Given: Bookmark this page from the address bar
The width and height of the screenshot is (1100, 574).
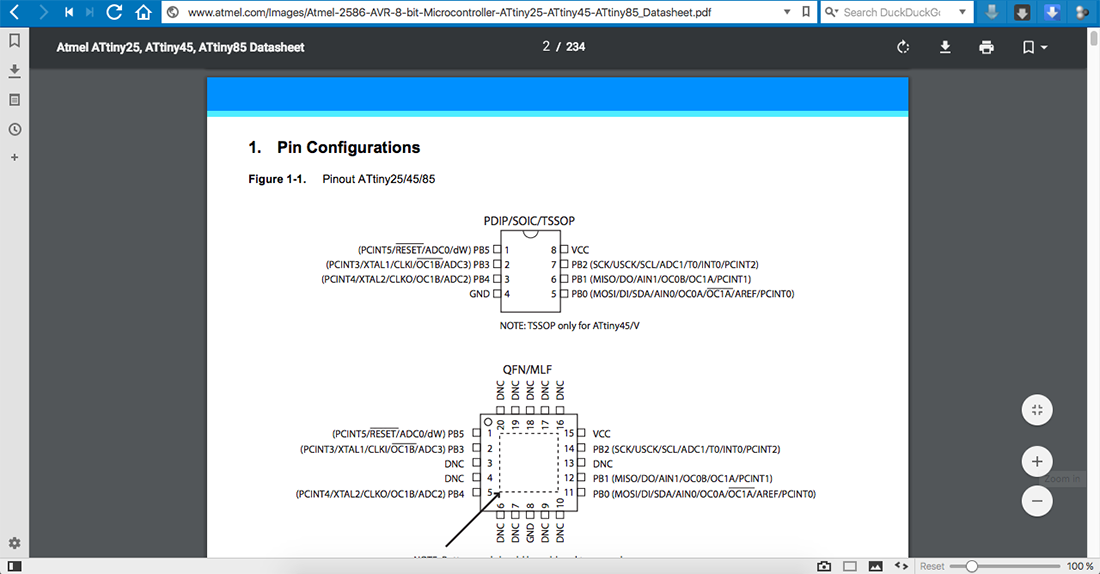Looking at the screenshot, I should click(x=806, y=12).
